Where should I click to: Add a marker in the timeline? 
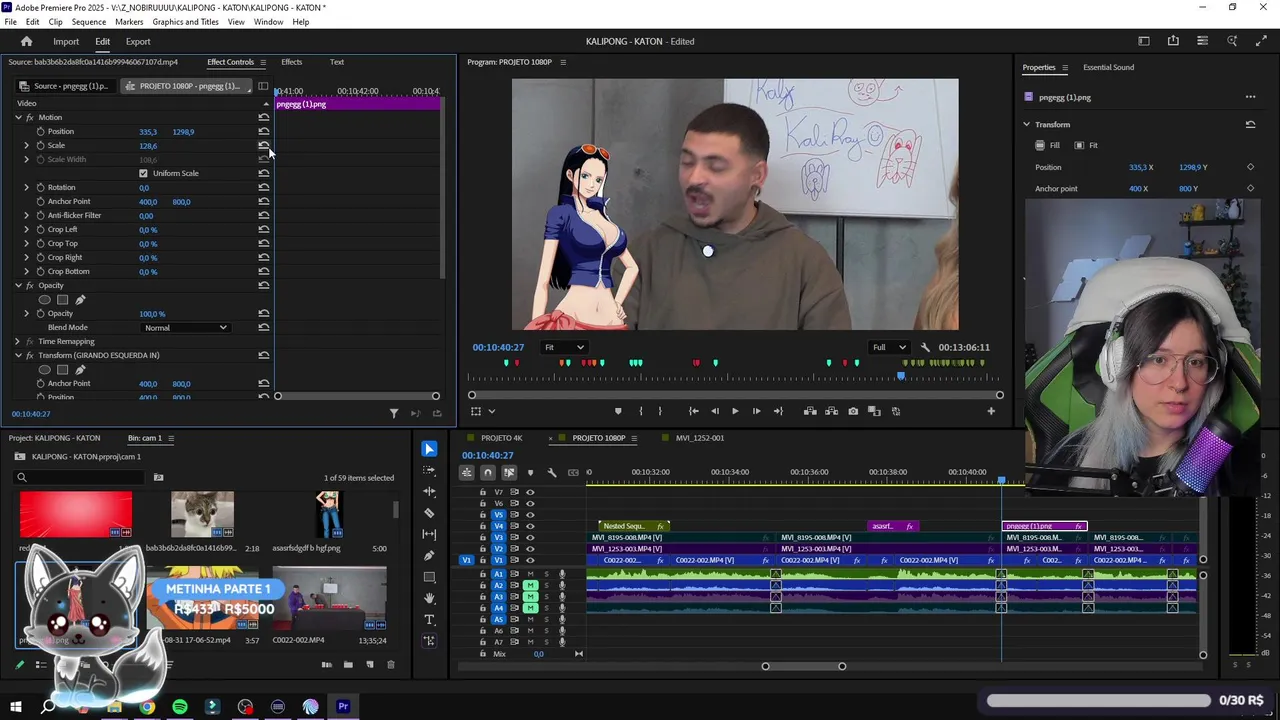(530, 472)
